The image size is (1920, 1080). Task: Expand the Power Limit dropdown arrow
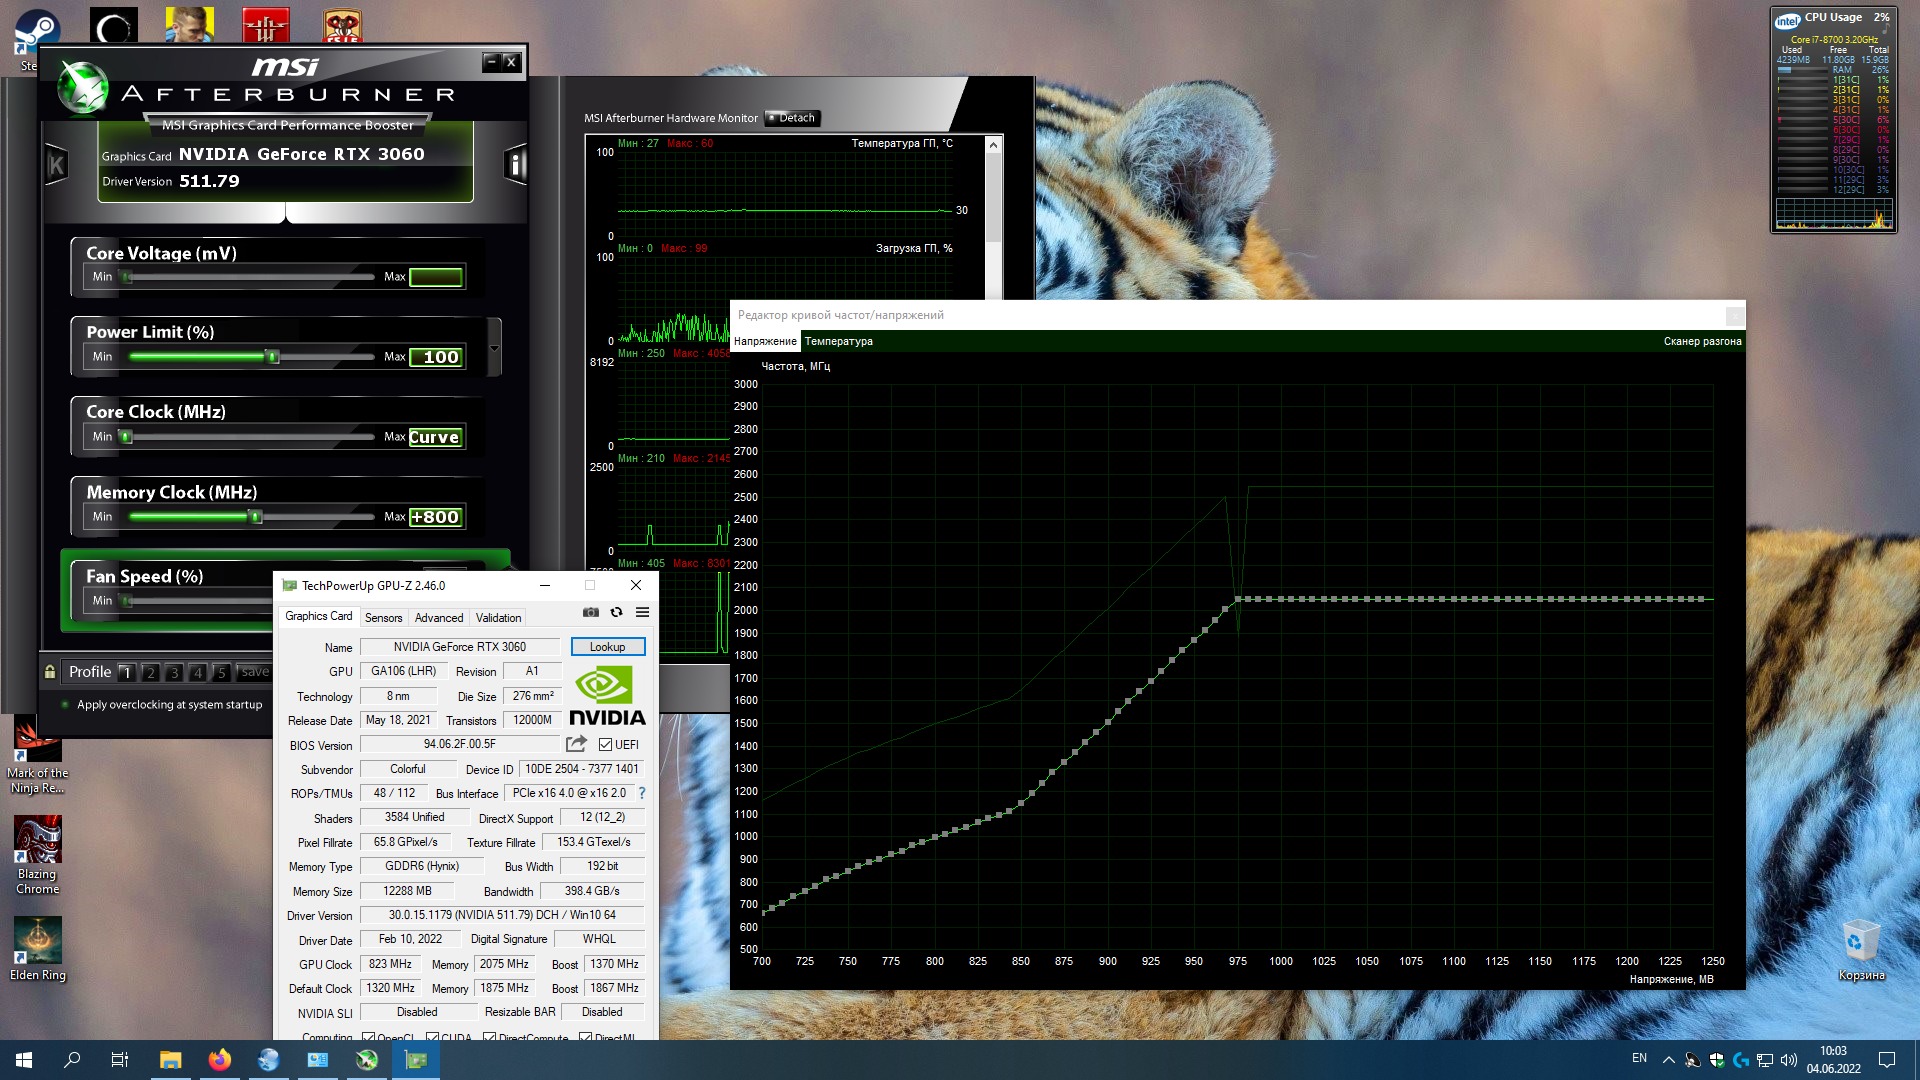click(494, 348)
